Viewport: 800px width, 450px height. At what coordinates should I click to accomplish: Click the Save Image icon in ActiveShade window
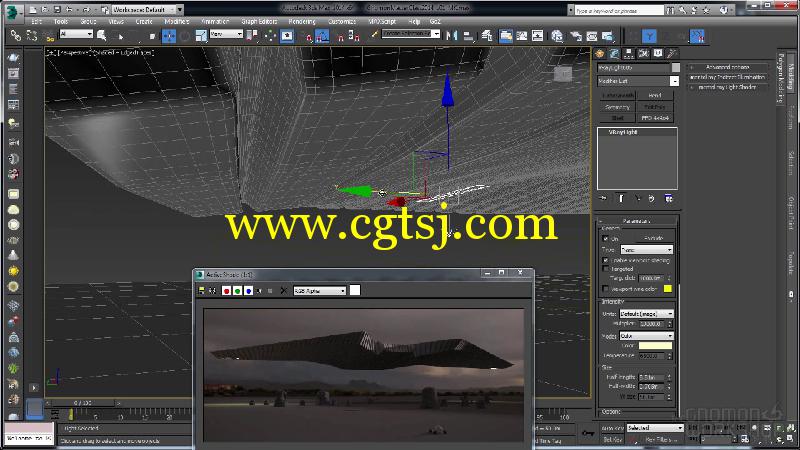[x=202, y=290]
